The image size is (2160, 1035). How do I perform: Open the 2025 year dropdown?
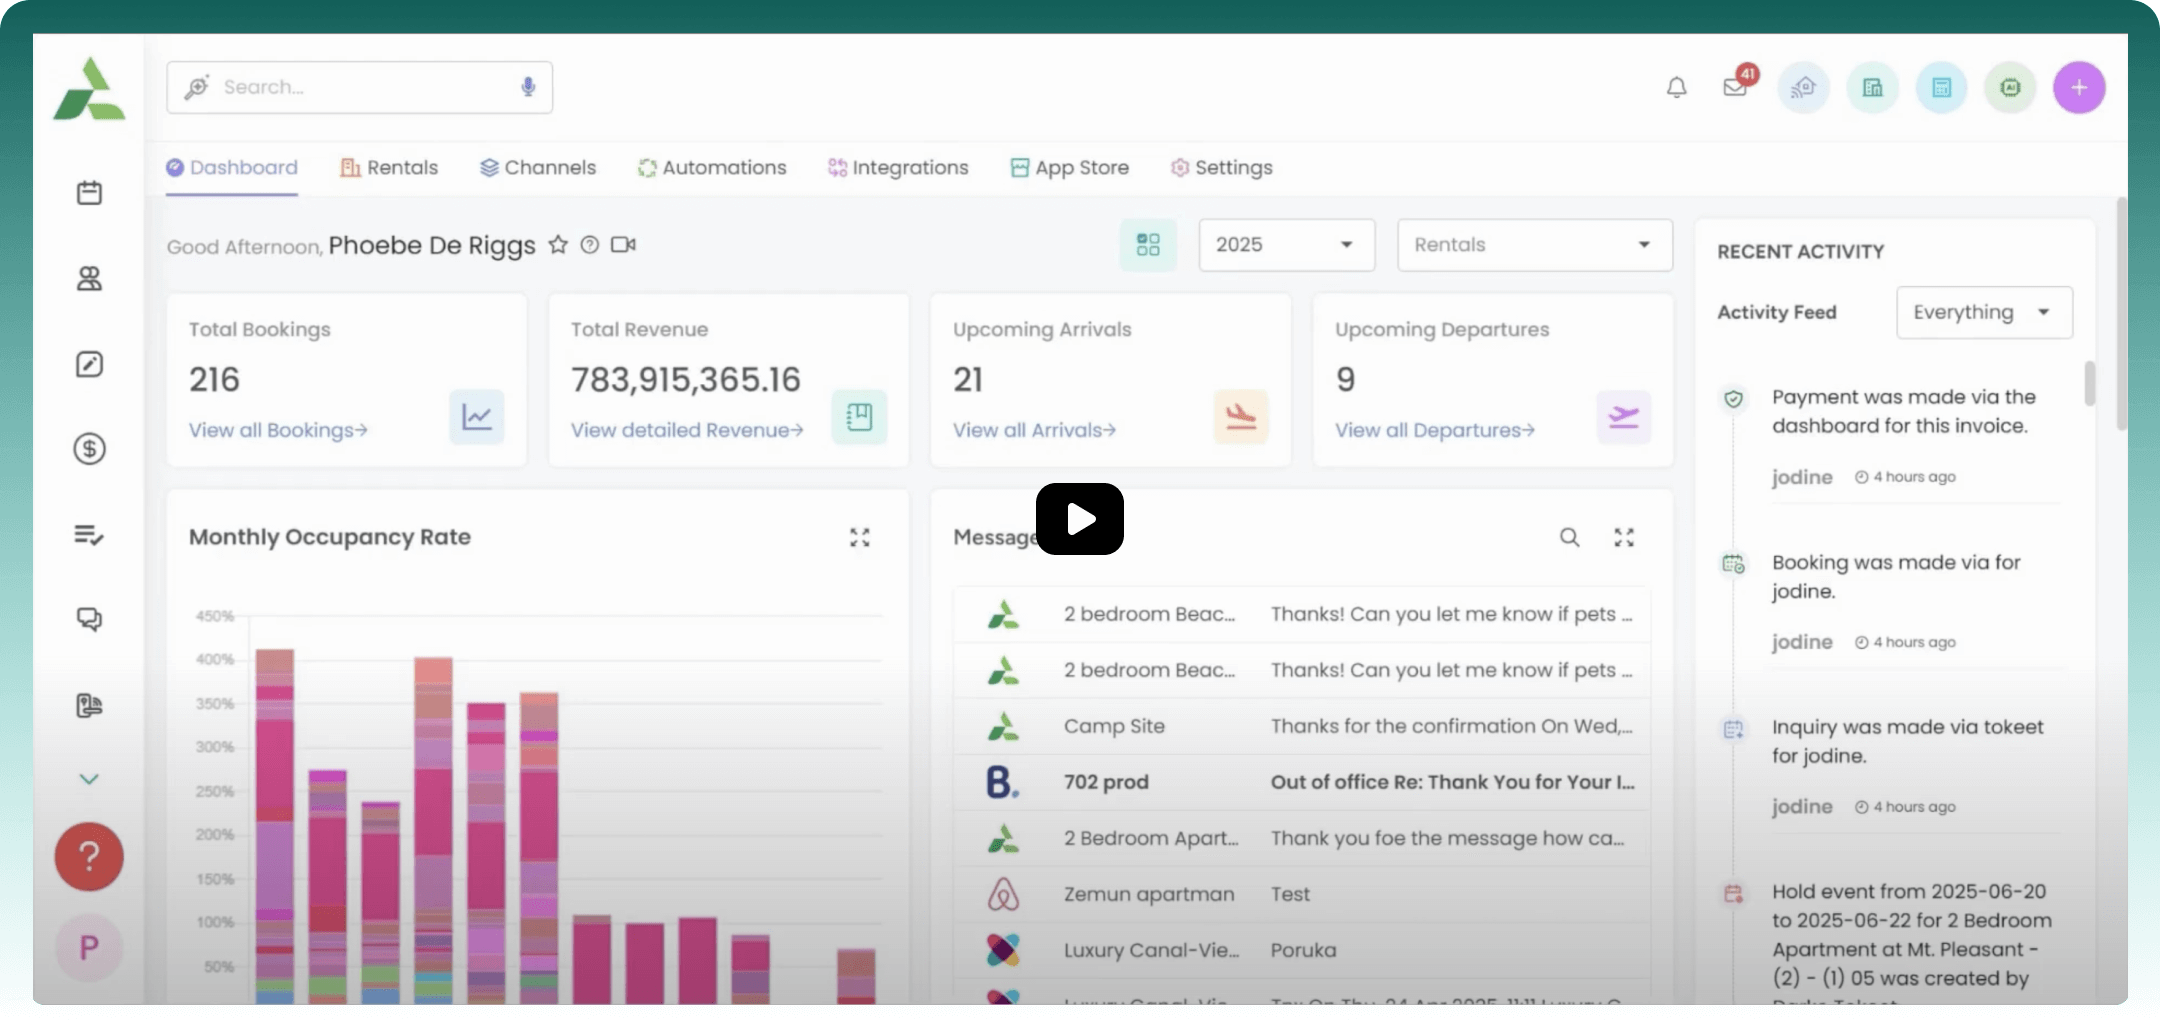pyautogui.click(x=1286, y=245)
